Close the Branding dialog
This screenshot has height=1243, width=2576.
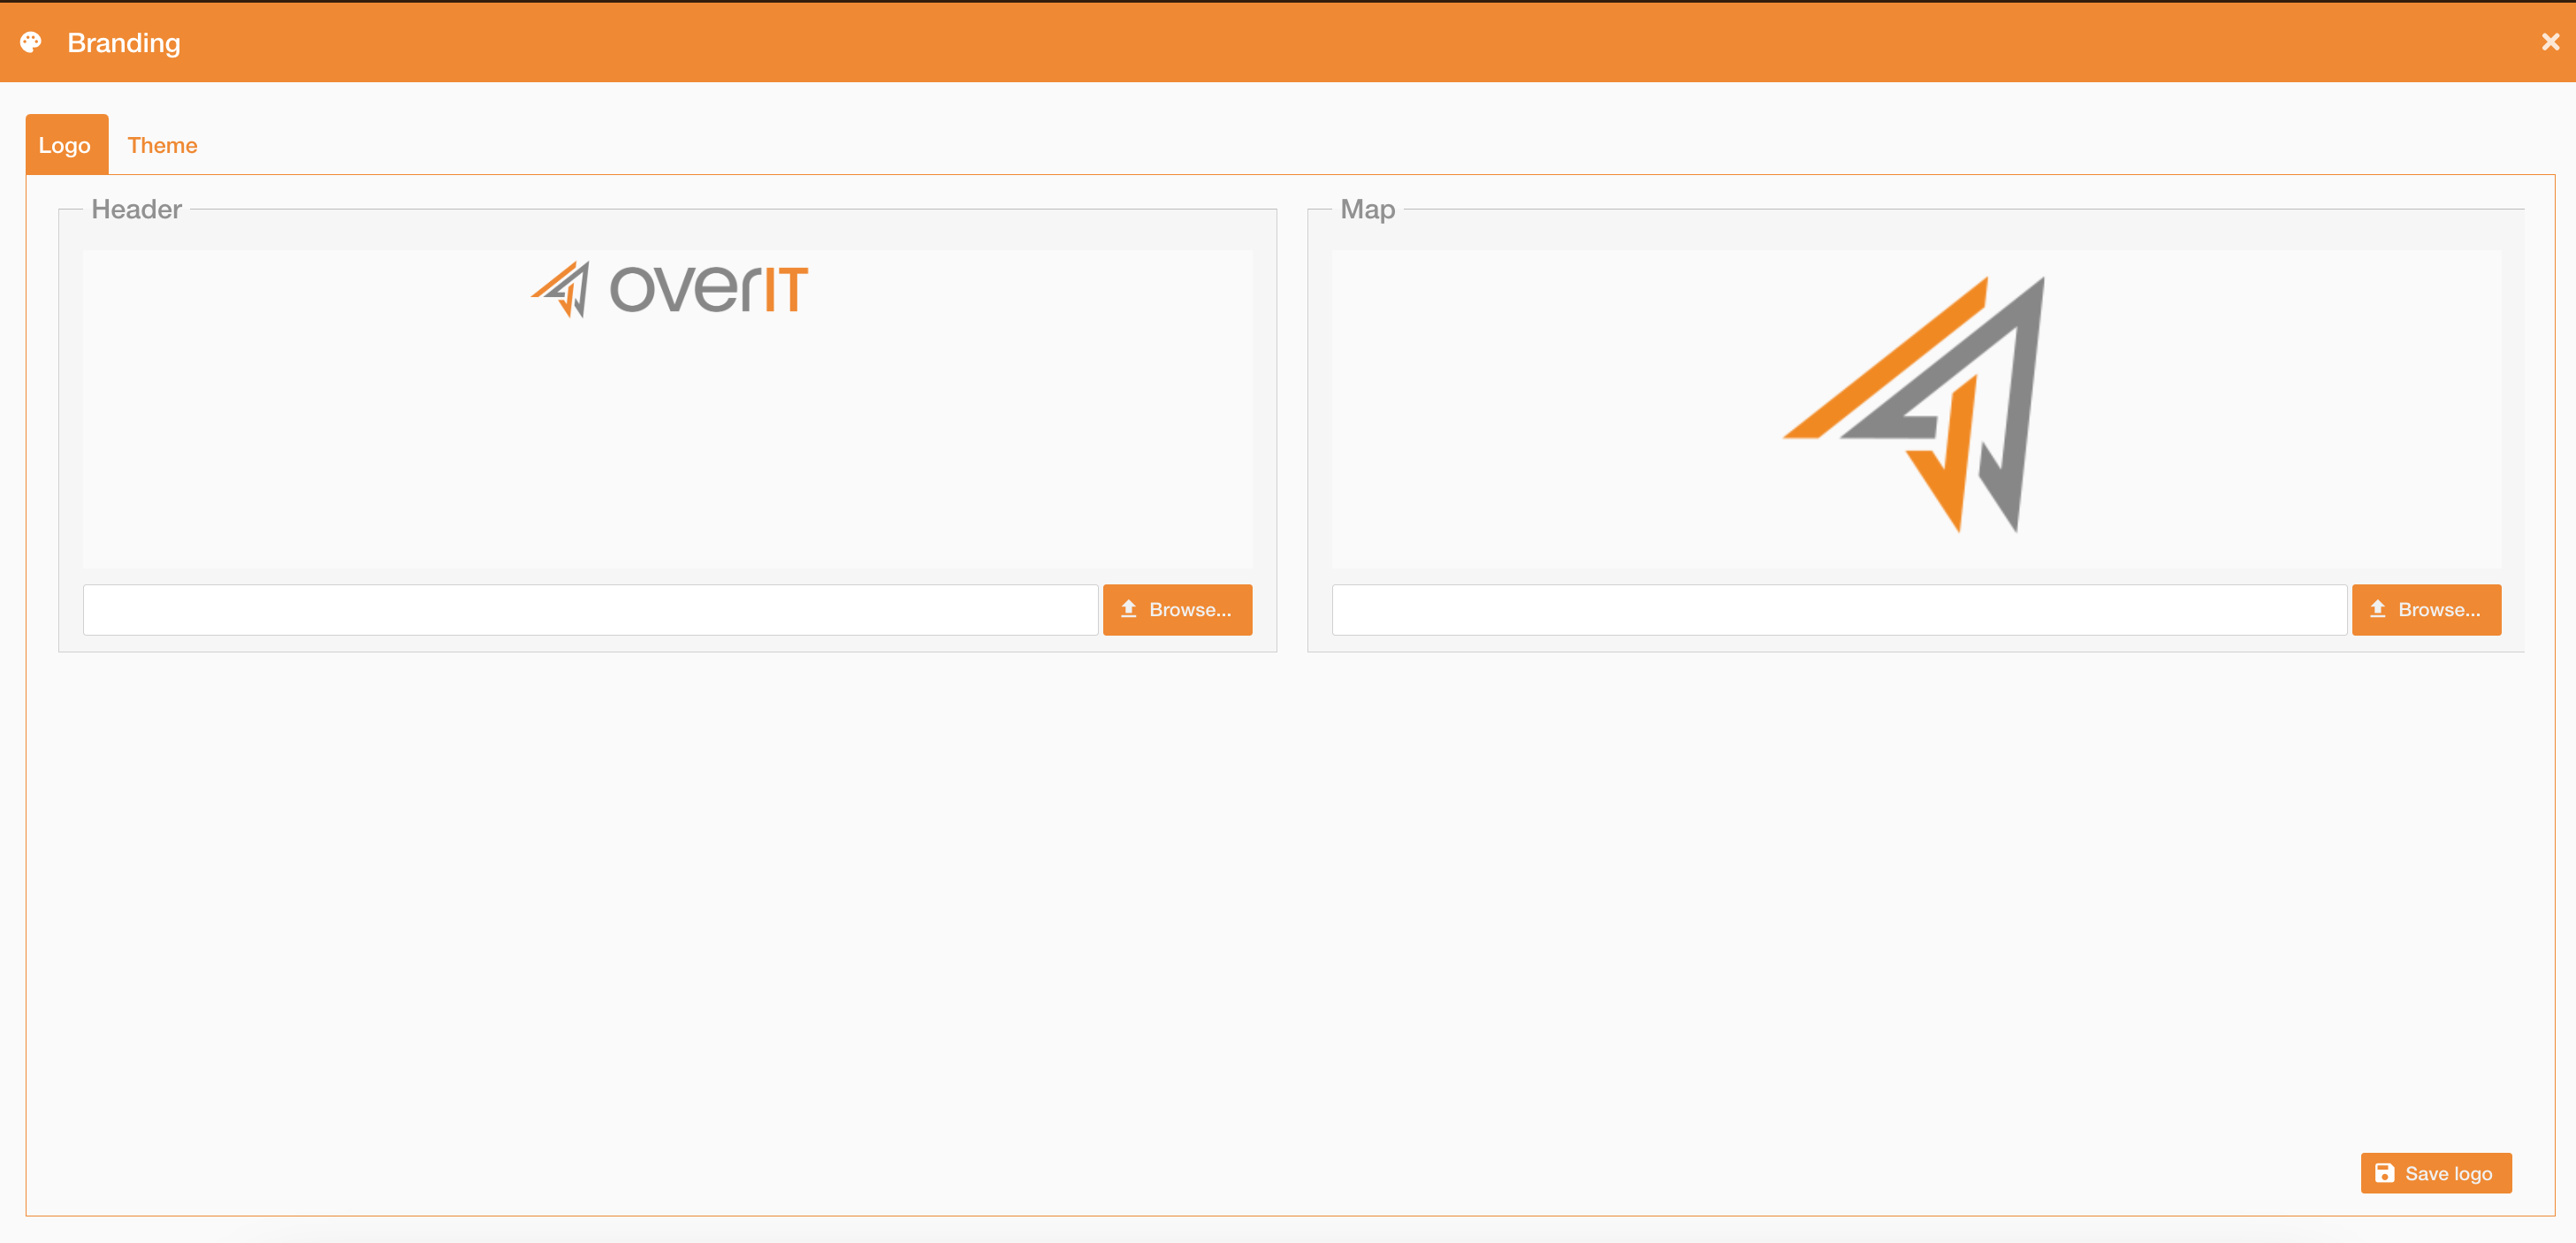click(2550, 42)
